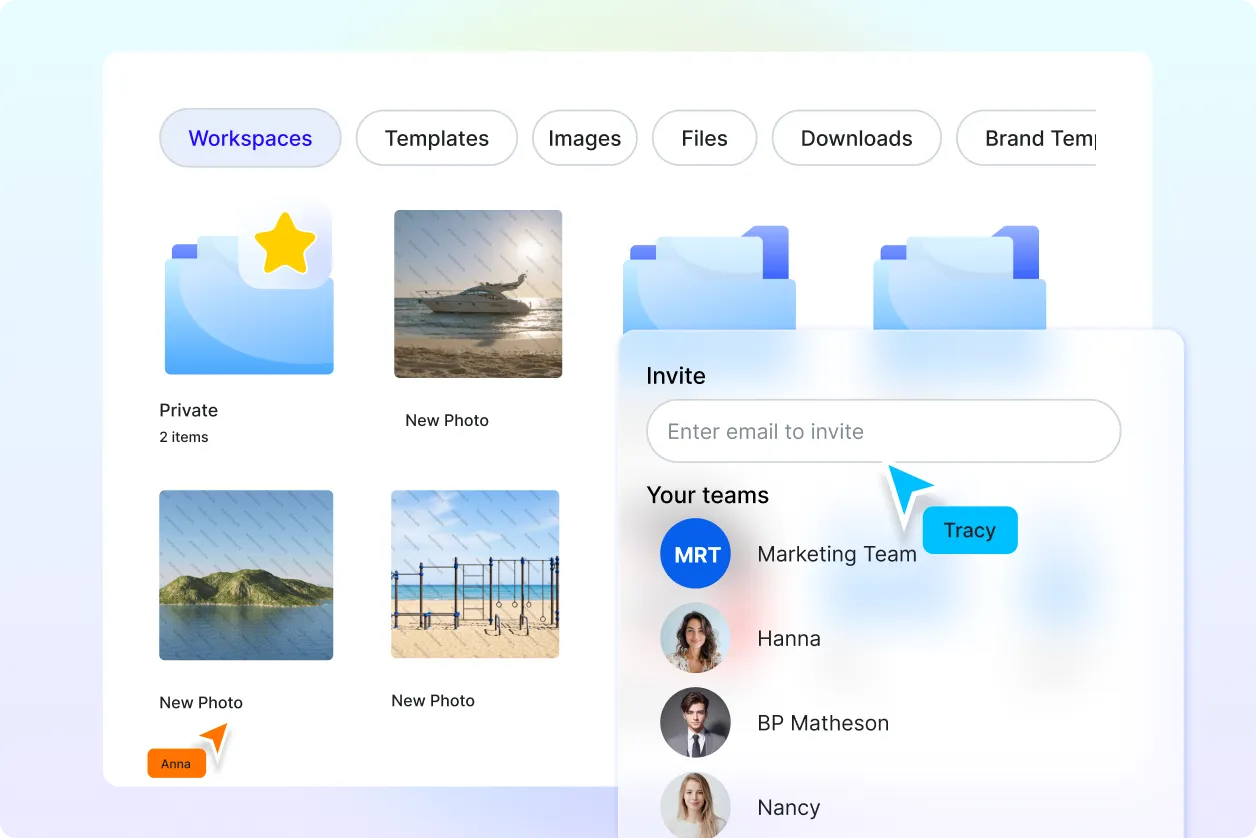Viewport: 1256px width, 838px height.
Task: Click Hanna's profile avatar
Action: [x=695, y=638]
